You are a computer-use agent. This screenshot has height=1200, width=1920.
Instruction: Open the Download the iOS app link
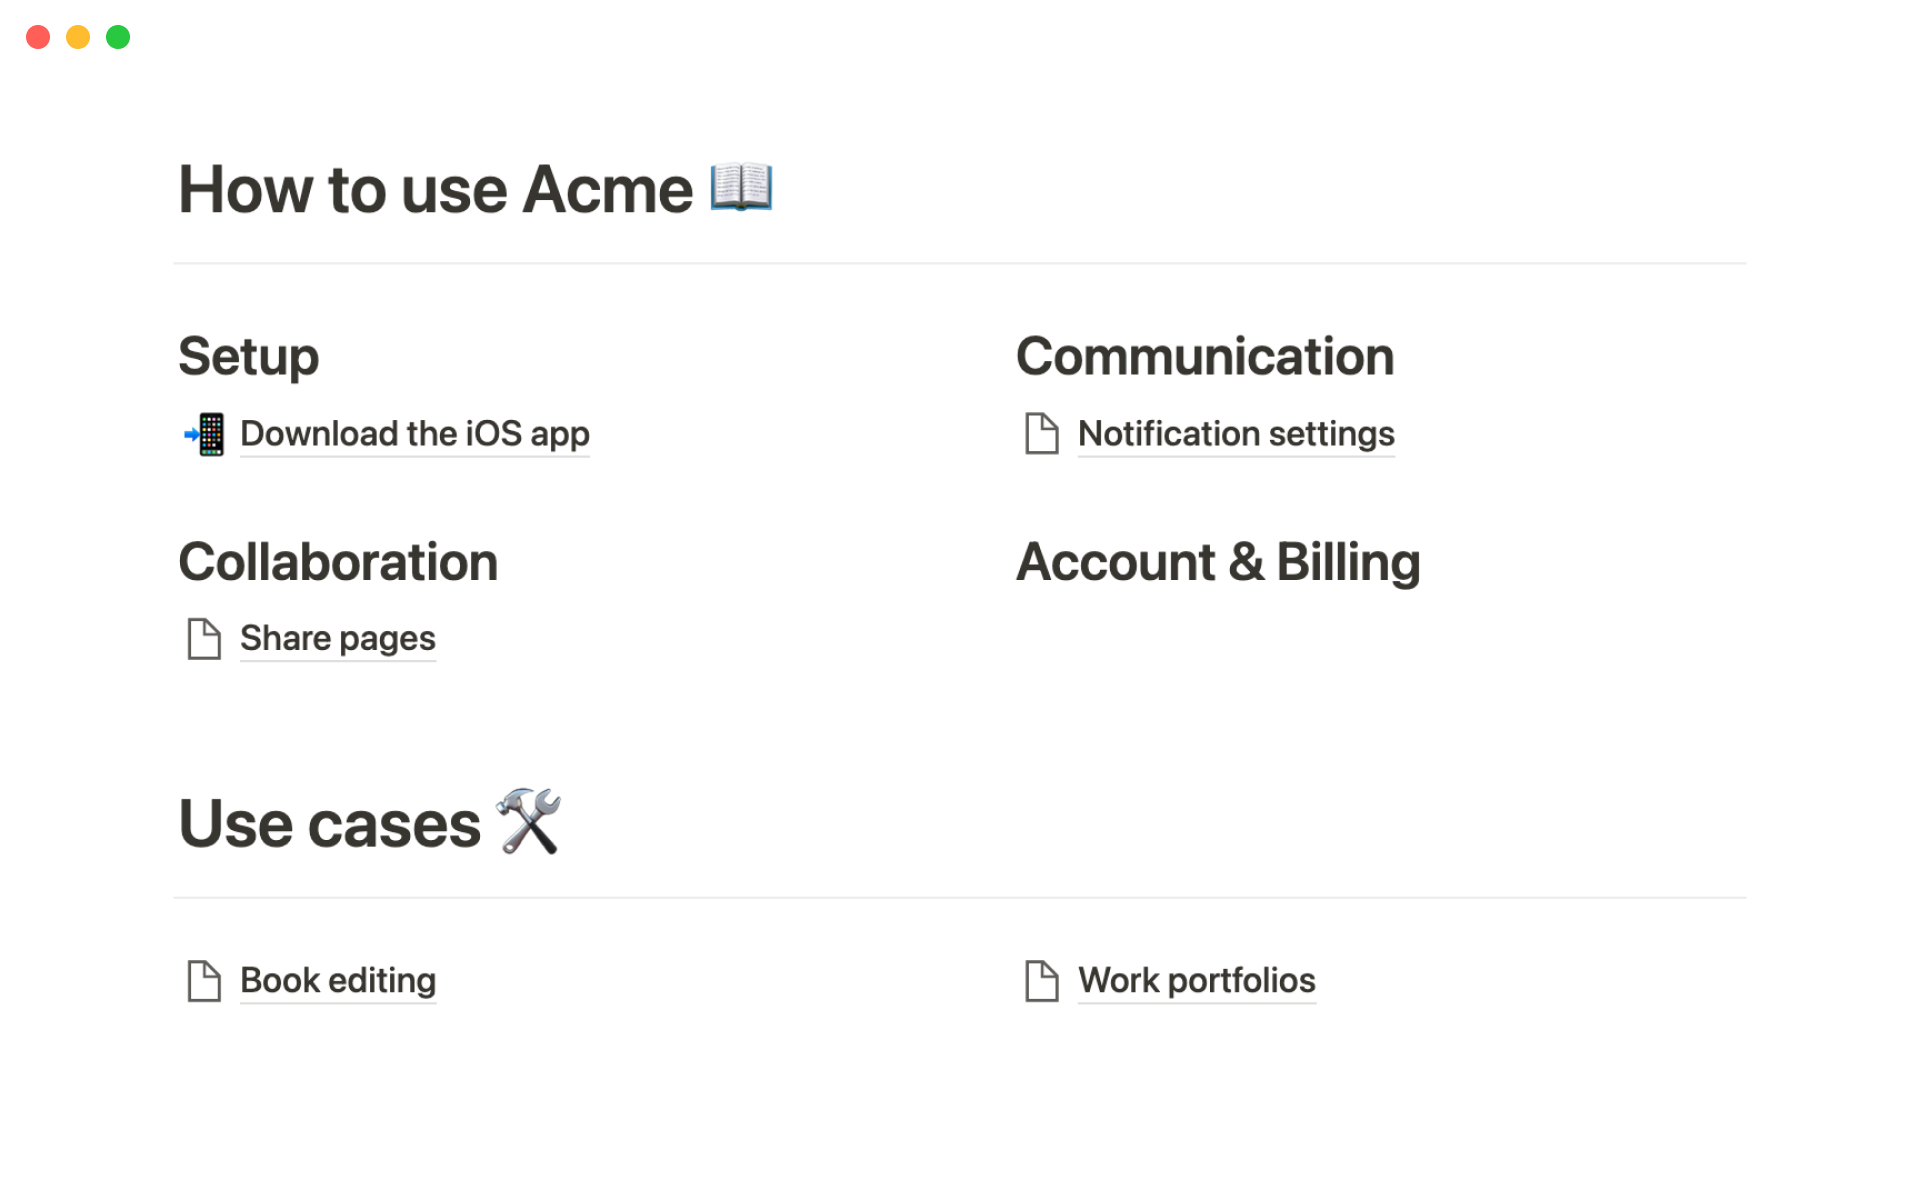(414, 434)
